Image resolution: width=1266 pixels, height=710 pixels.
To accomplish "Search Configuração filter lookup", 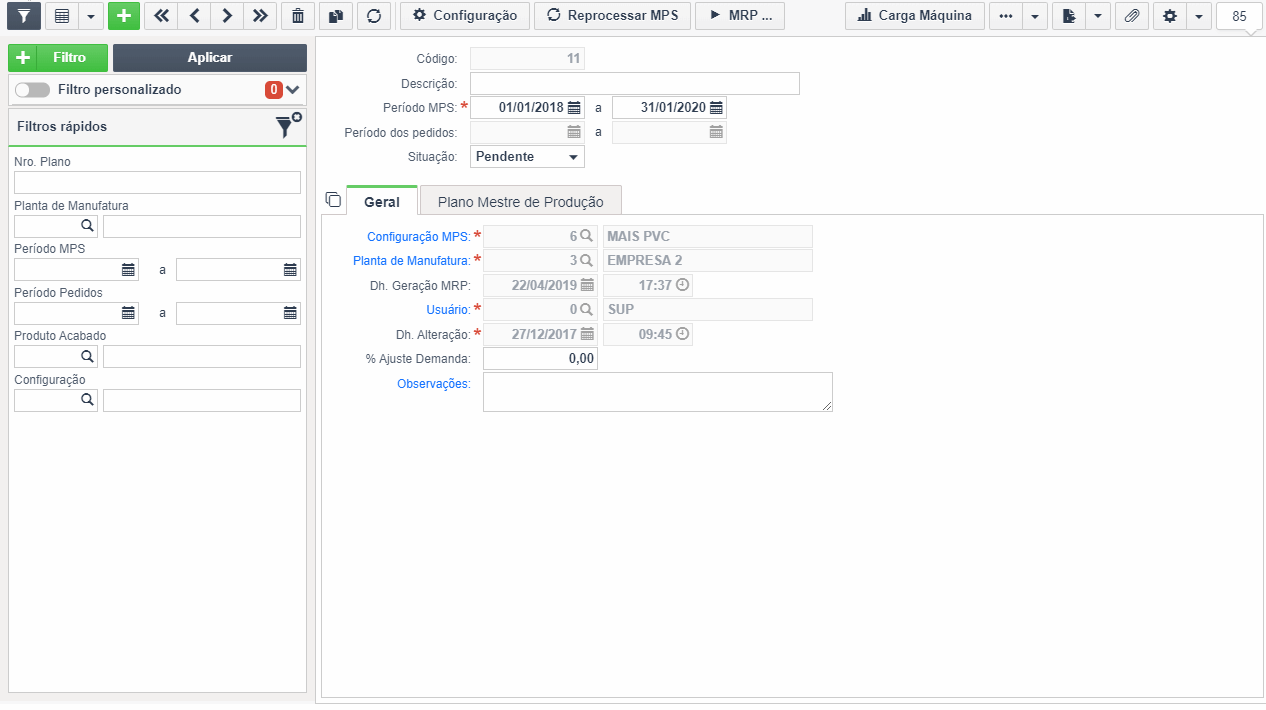I will [87, 400].
